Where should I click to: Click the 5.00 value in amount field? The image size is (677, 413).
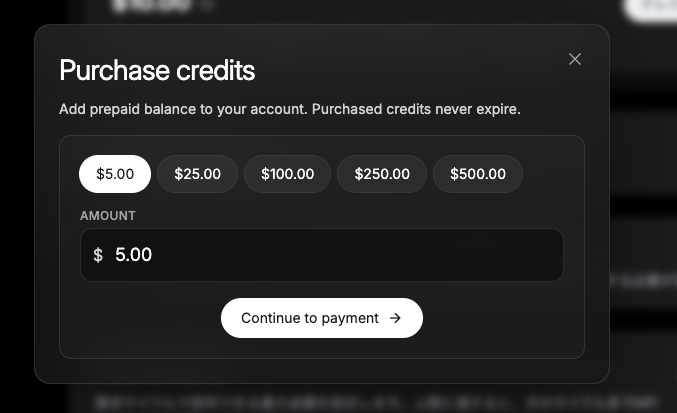[134, 255]
